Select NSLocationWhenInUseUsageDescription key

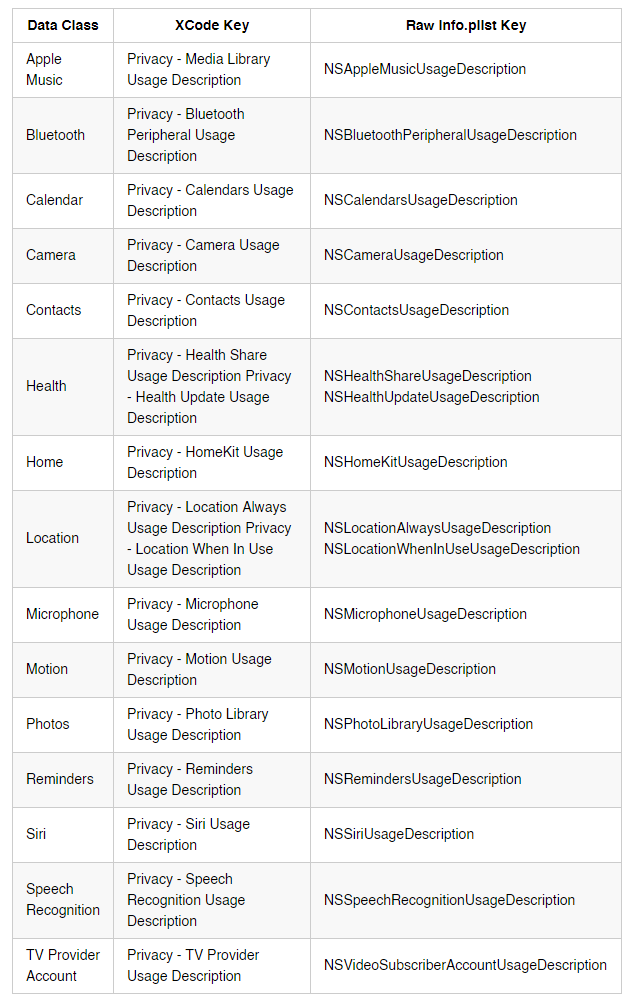(452, 549)
